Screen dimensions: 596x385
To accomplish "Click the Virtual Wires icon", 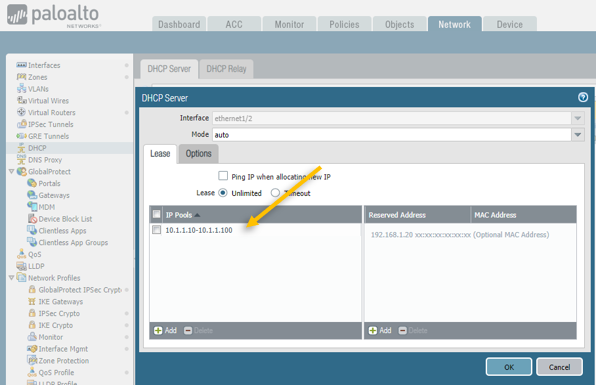I will click(x=21, y=100).
